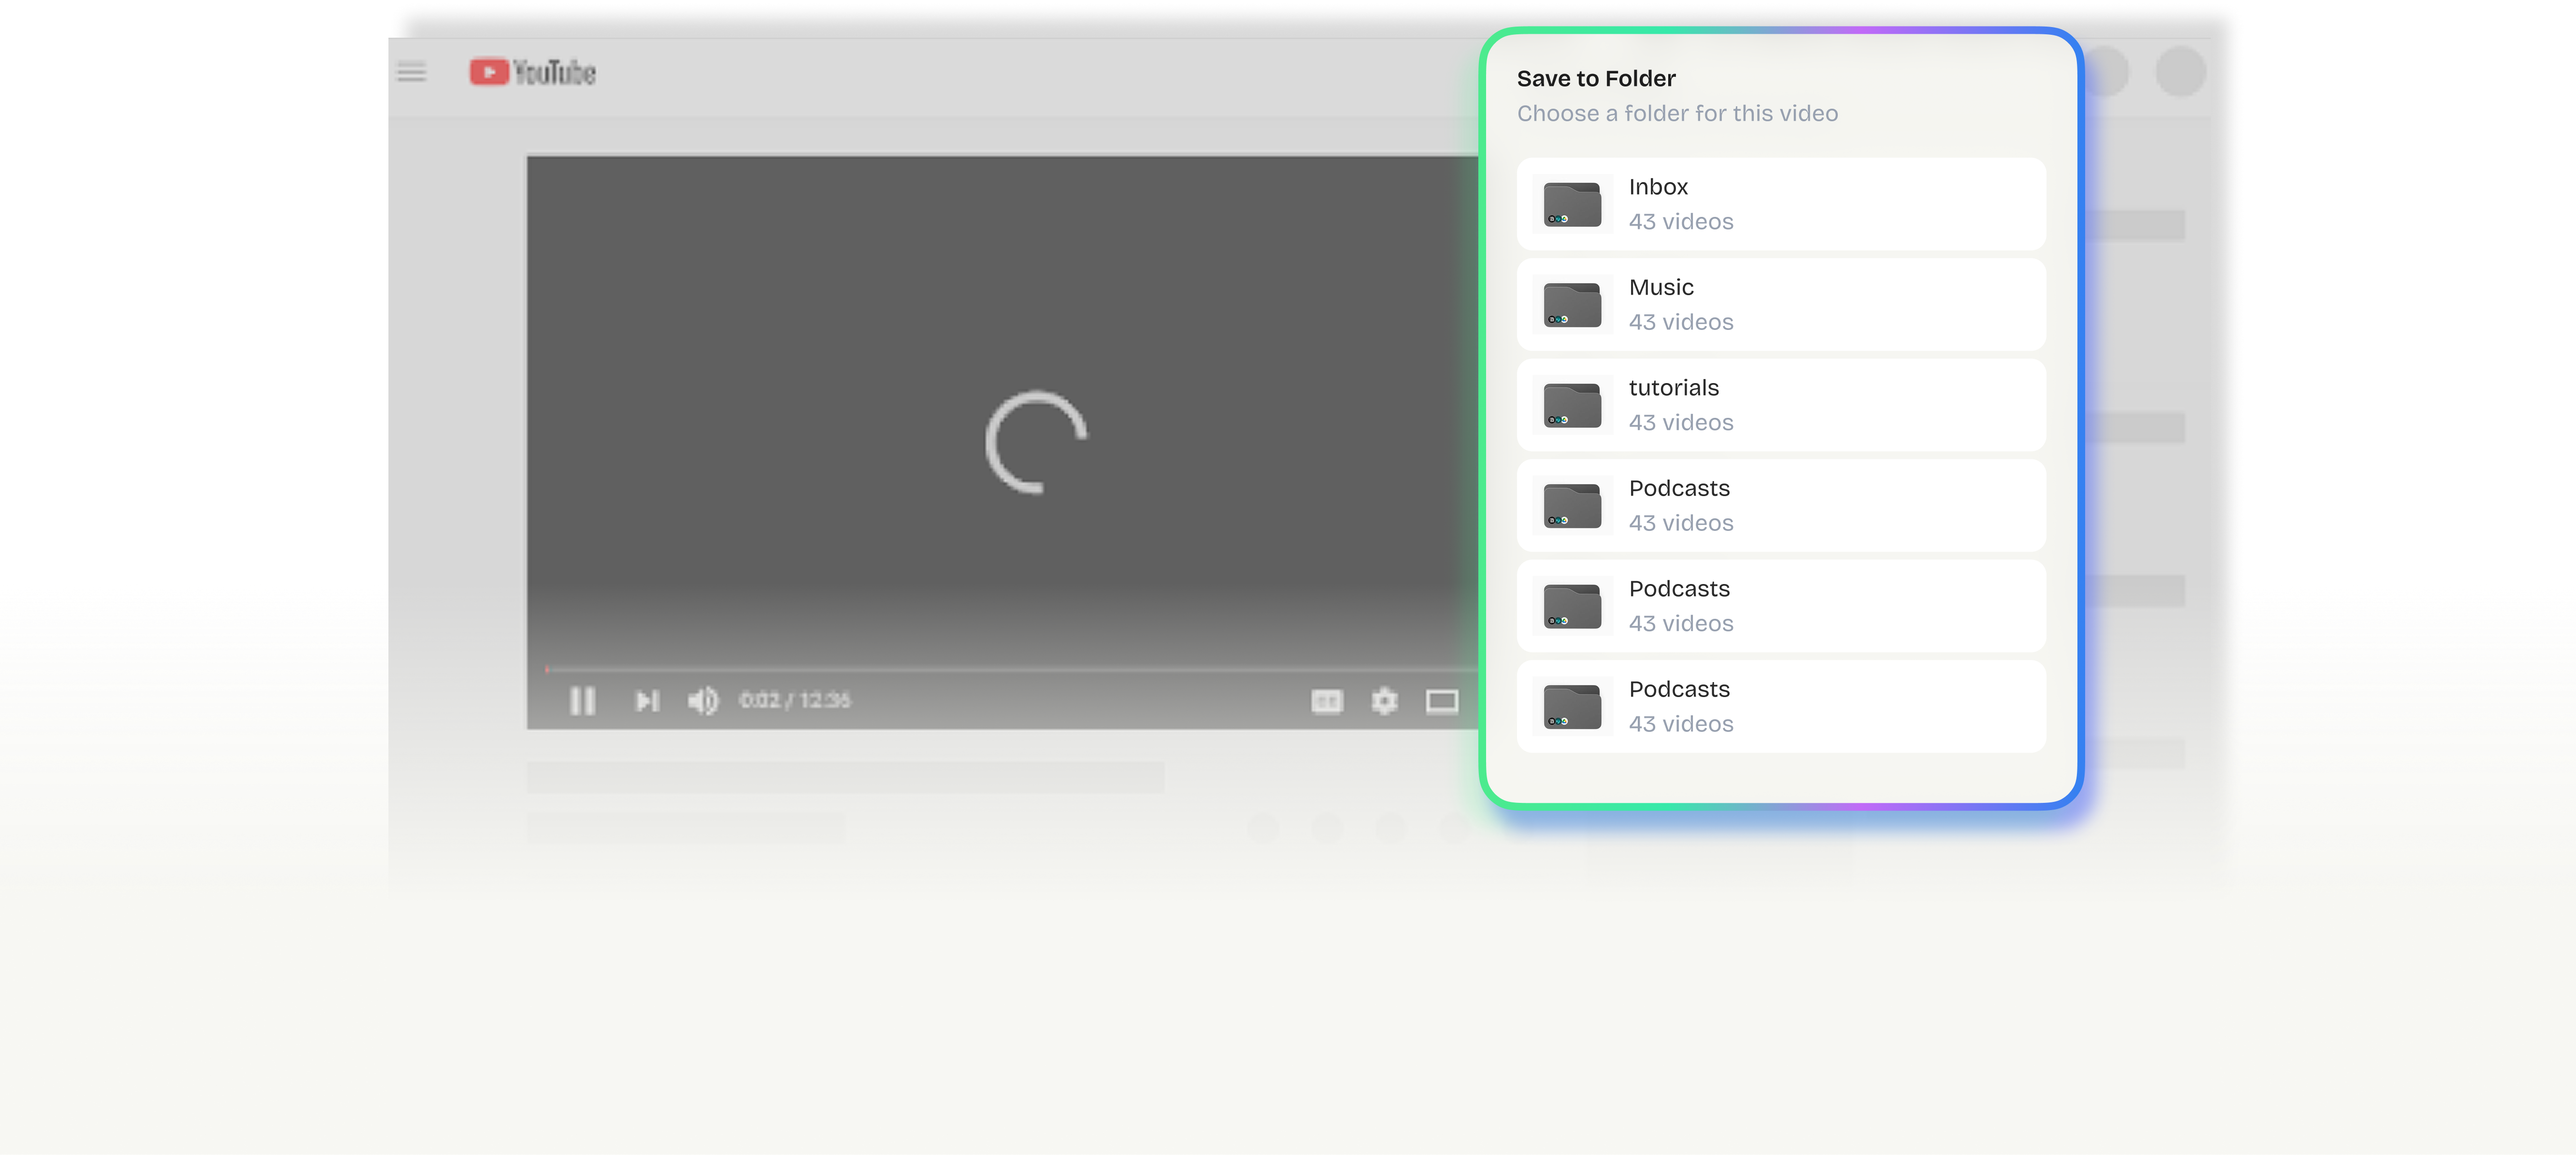Mute the video volume
Viewport: 2576px width, 1155px height.
tap(703, 701)
